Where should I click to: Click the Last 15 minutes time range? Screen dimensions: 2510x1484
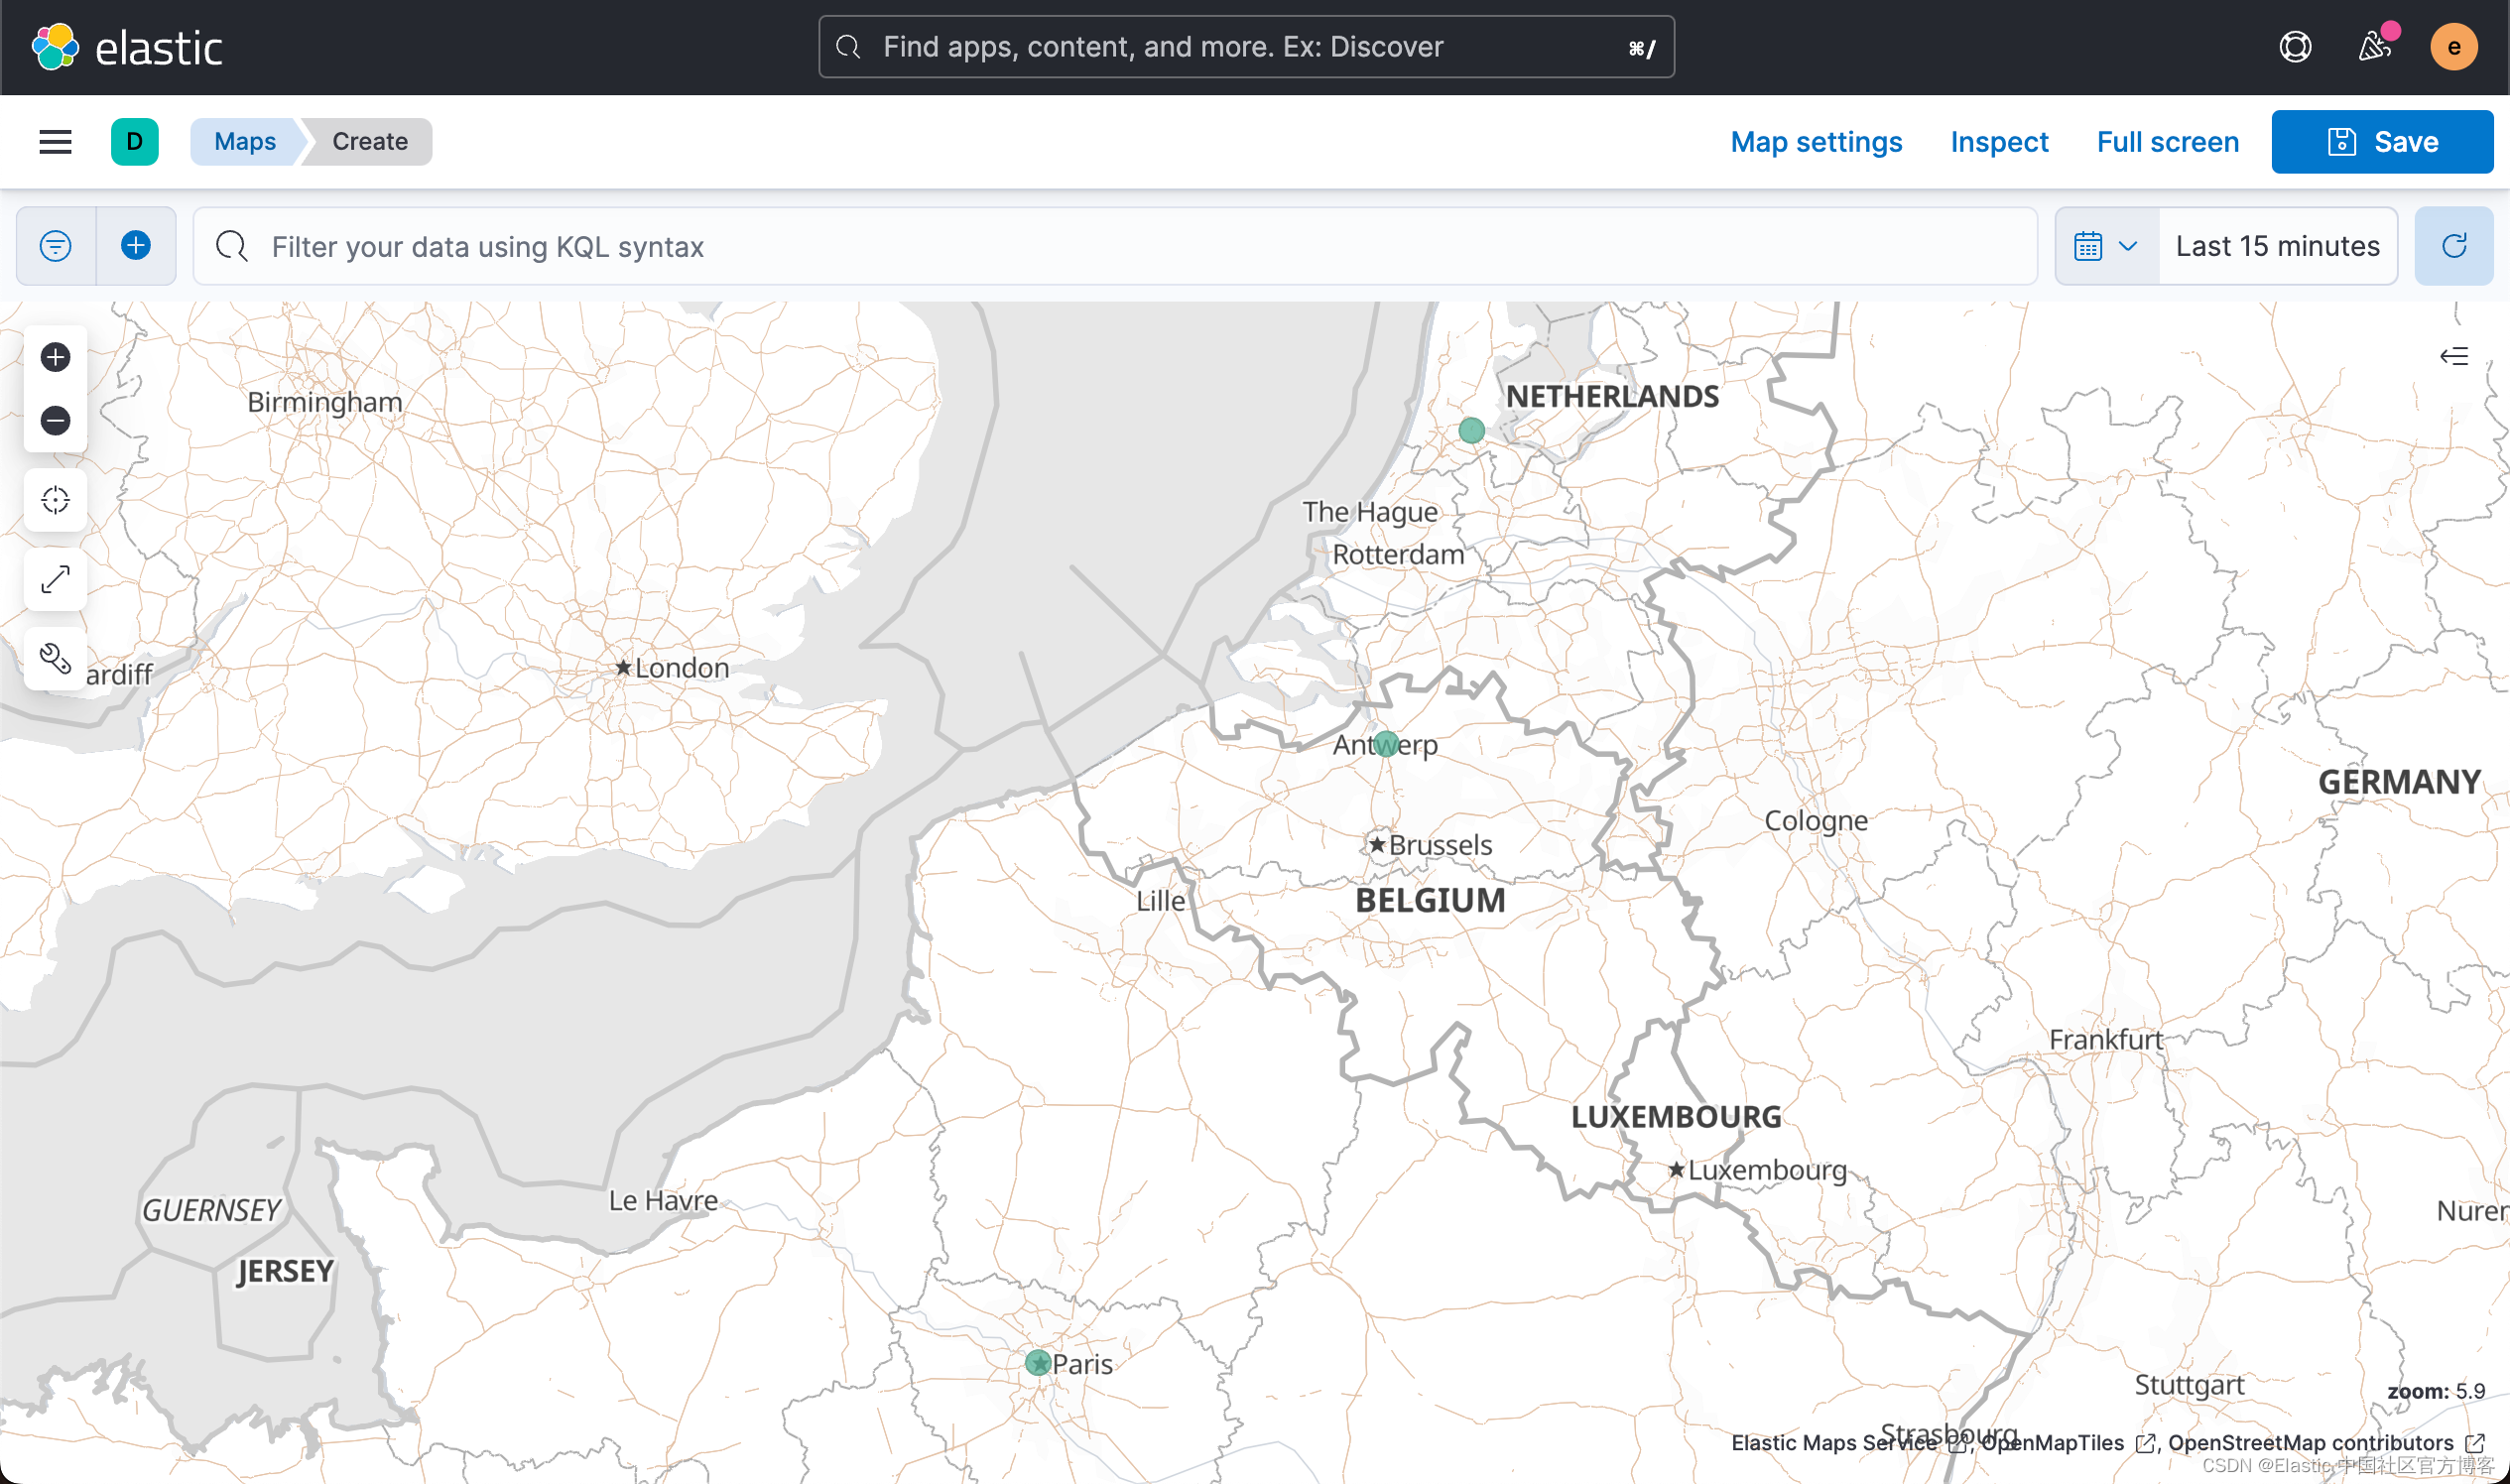coord(2277,246)
